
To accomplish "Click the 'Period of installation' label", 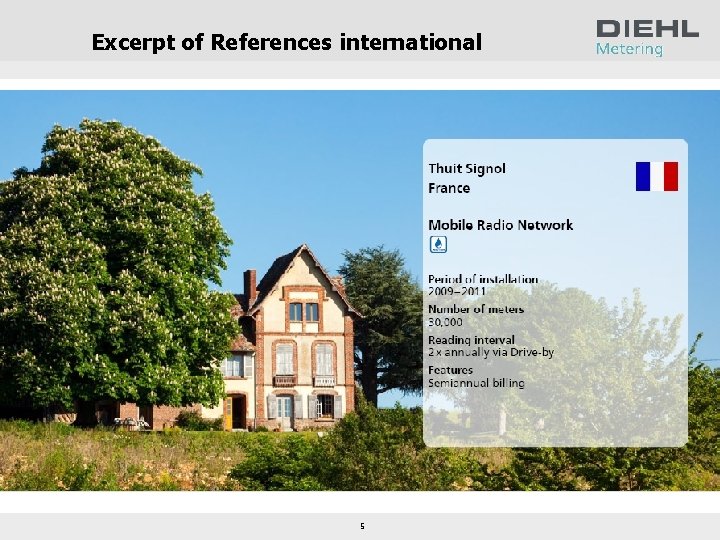I will coord(483,279).
